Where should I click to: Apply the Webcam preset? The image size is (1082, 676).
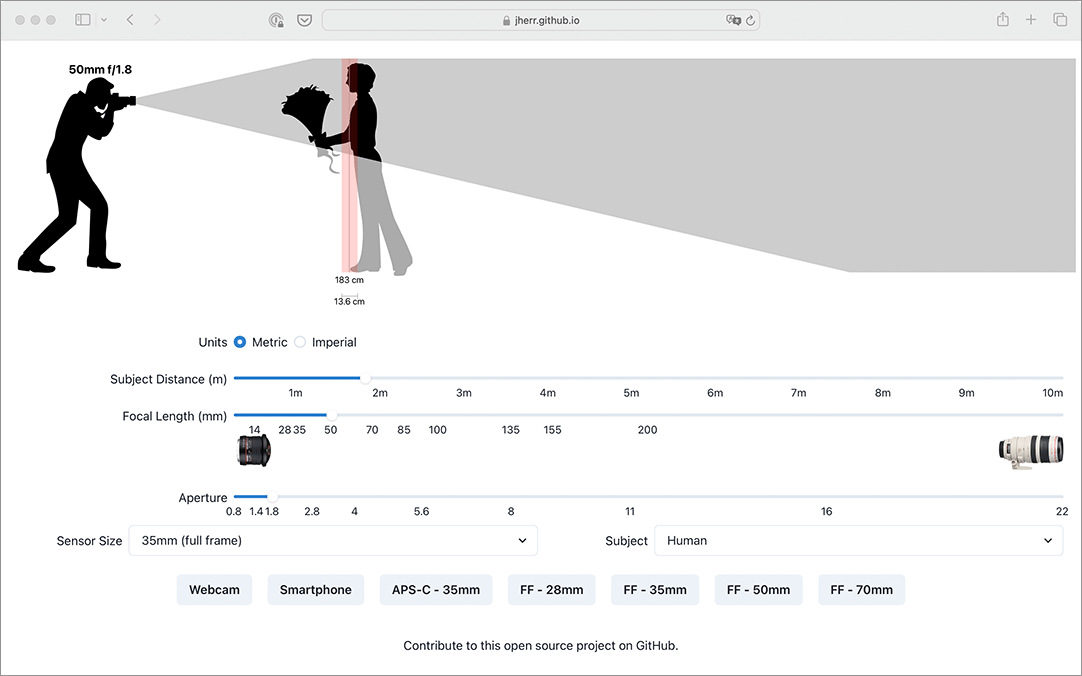pos(215,590)
